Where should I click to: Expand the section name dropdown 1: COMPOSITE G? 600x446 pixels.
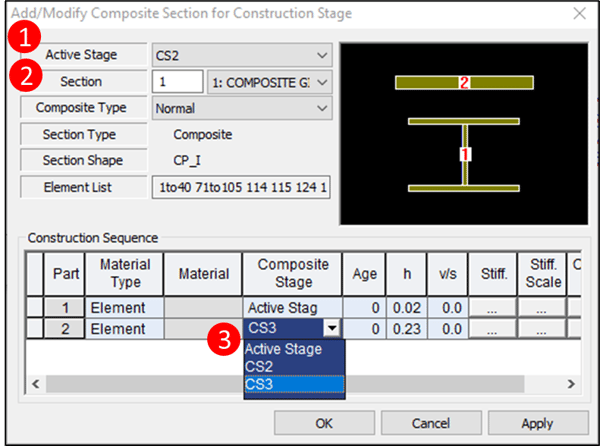click(x=269, y=82)
